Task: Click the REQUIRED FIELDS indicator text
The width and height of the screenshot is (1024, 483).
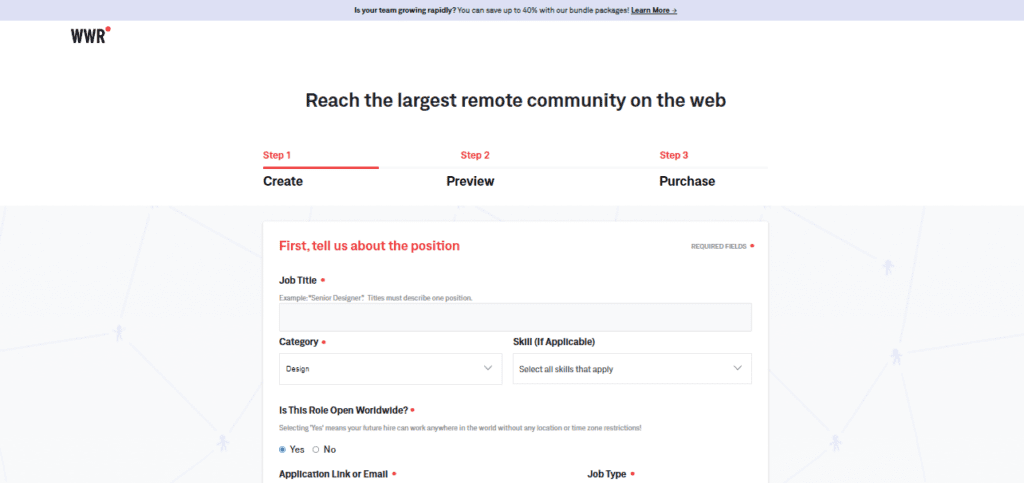Action: click(x=718, y=247)
